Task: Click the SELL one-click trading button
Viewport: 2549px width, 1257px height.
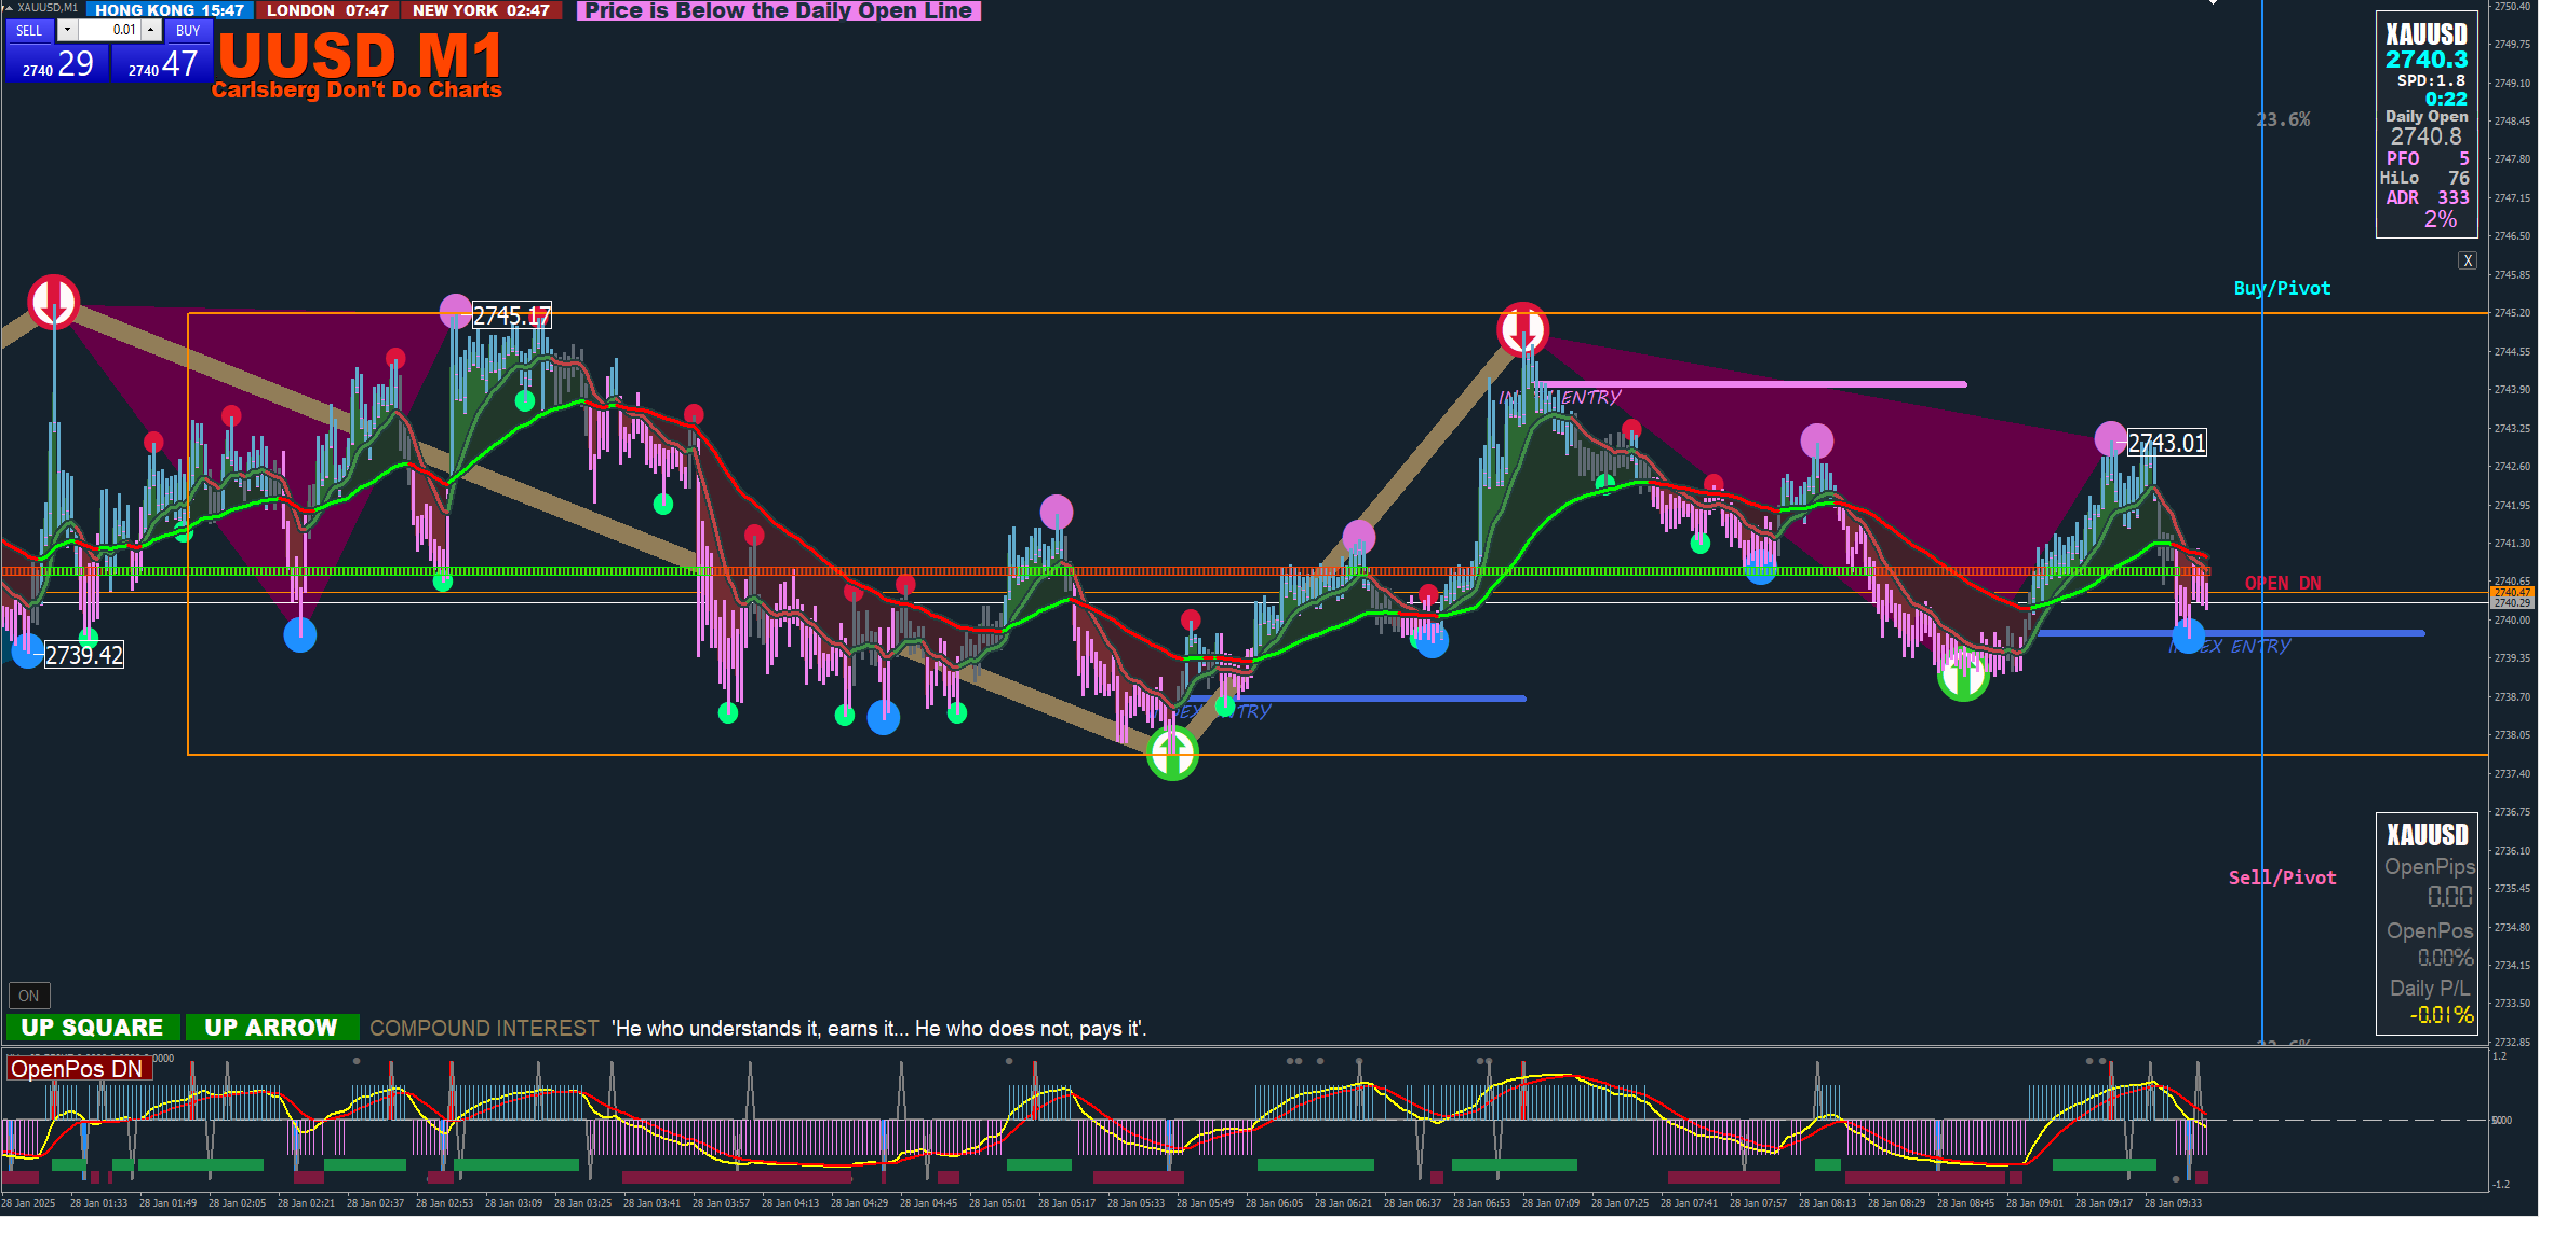Action: pos(29,30)
